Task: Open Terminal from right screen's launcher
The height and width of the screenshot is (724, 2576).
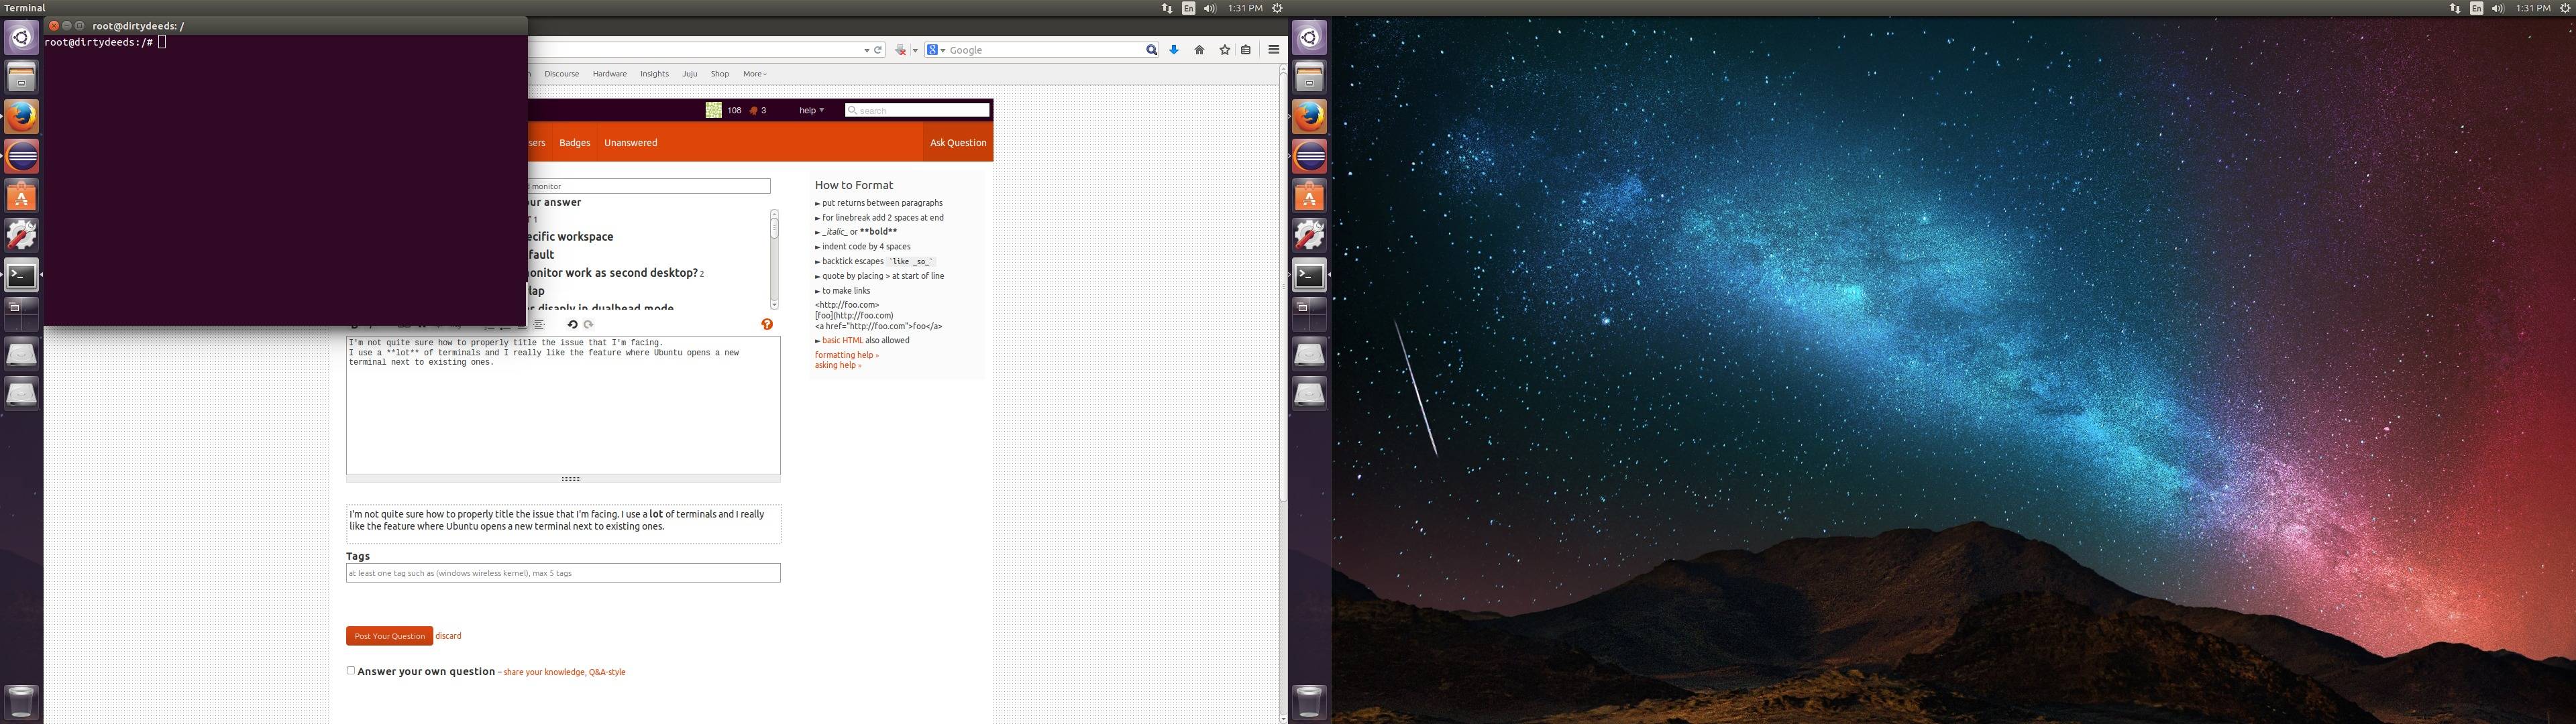Action: coord(1309,275)
